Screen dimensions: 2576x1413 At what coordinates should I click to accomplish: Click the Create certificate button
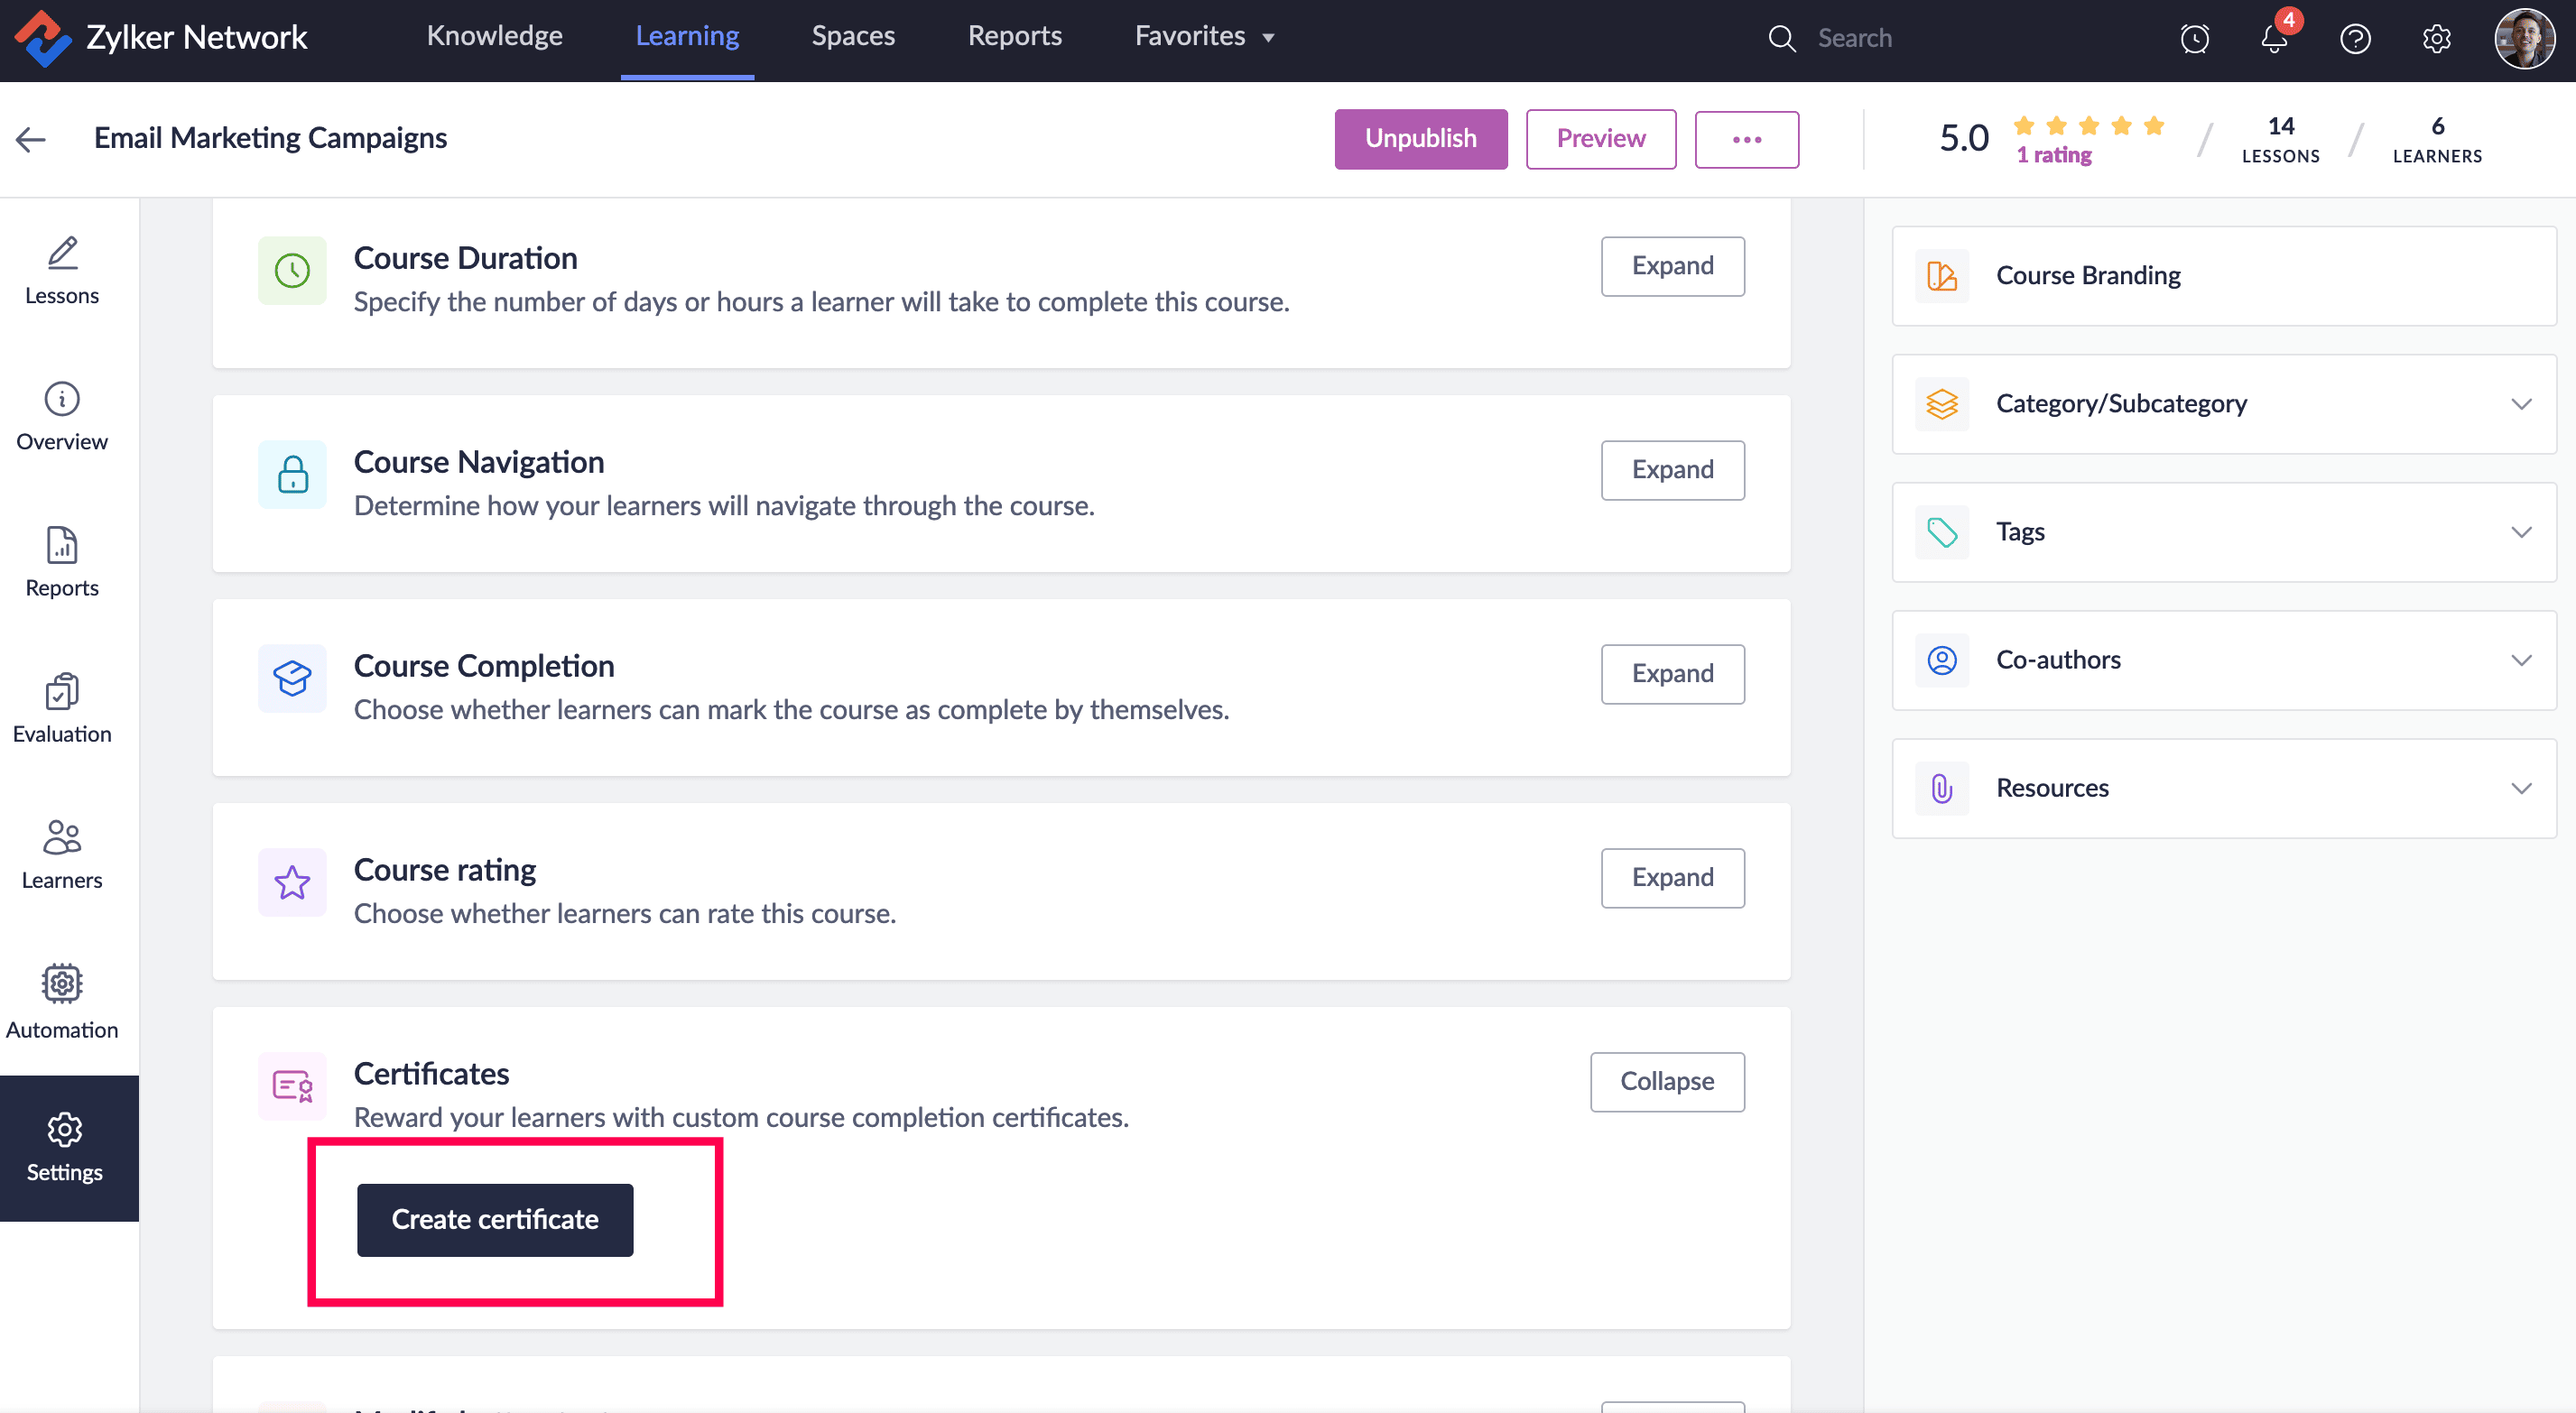[x=495, y=1220]
